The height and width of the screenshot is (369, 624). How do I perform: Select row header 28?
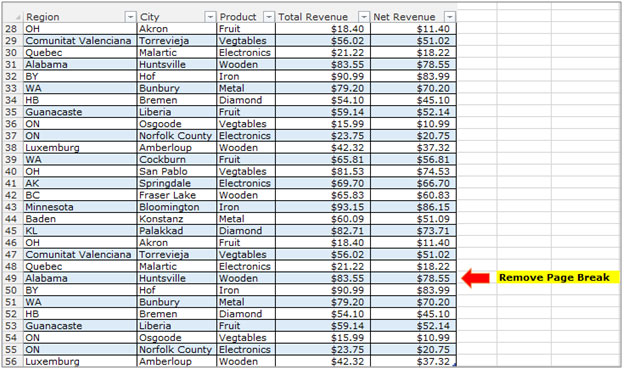tap(12, 29)
